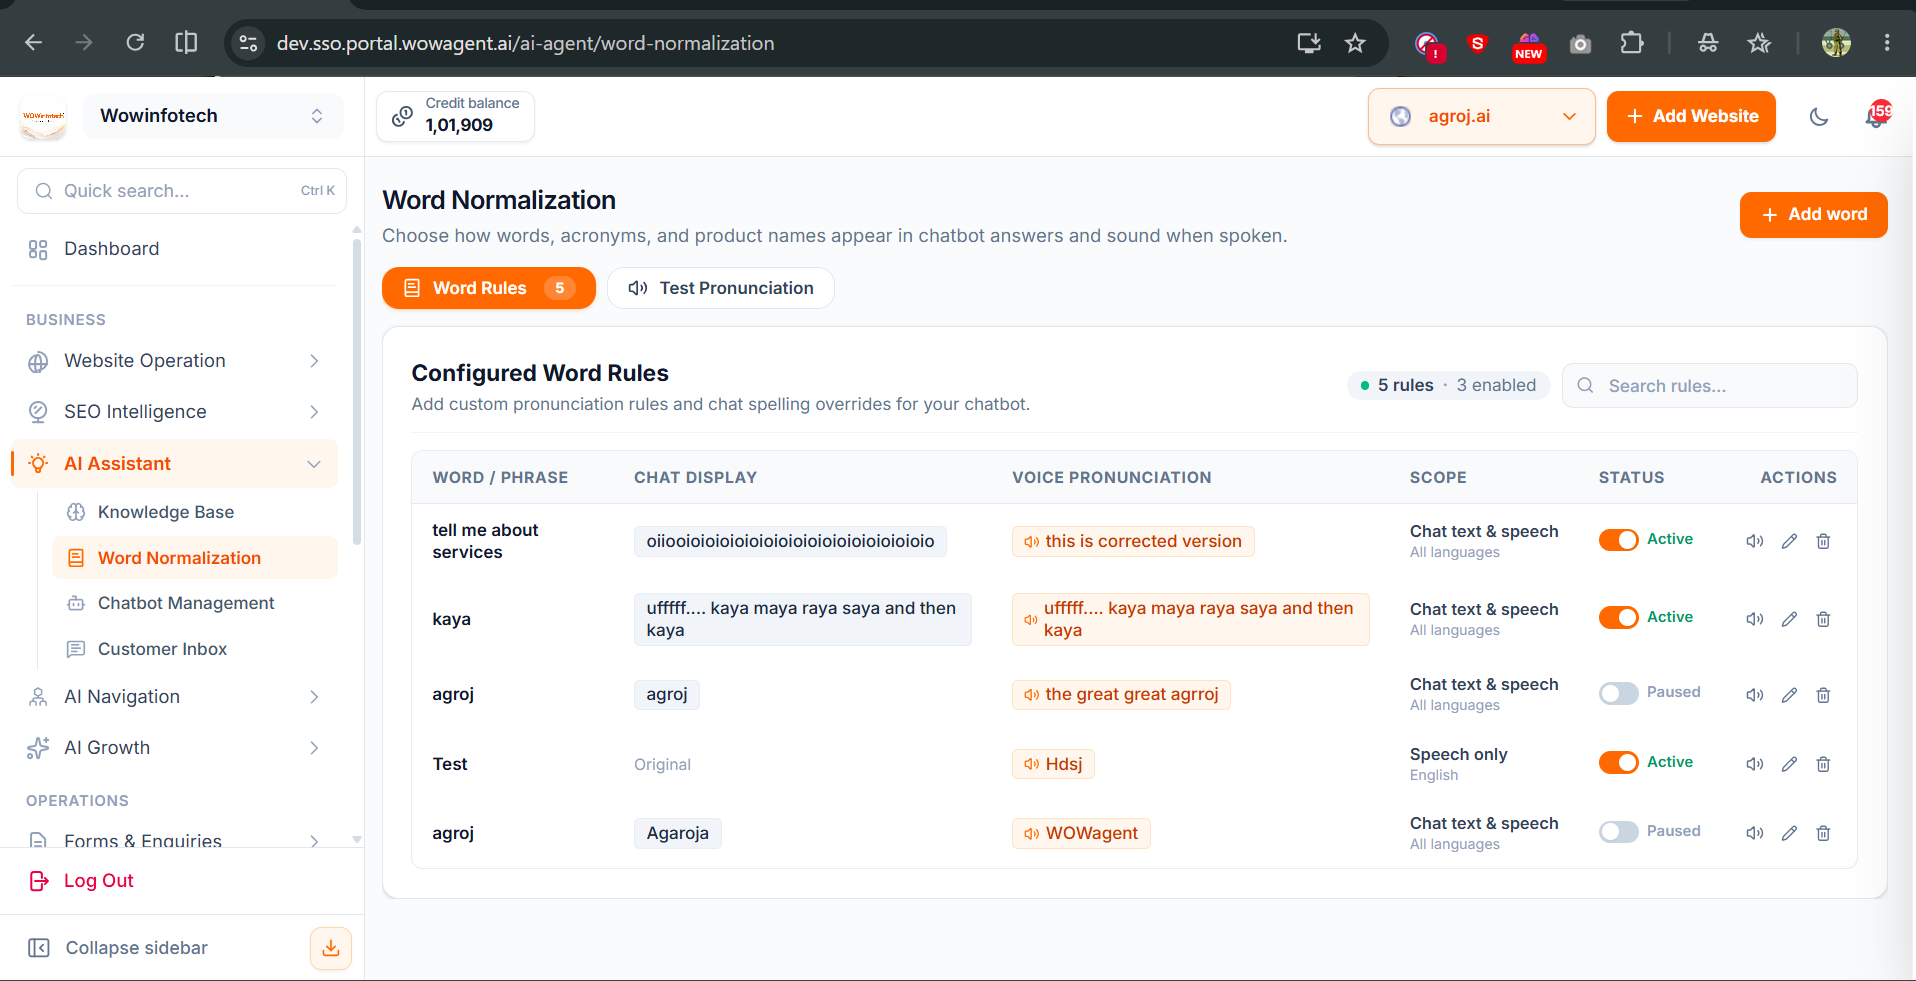Open the browser side panel icon
Viewport: 1916px width, 981px height.
186,42
